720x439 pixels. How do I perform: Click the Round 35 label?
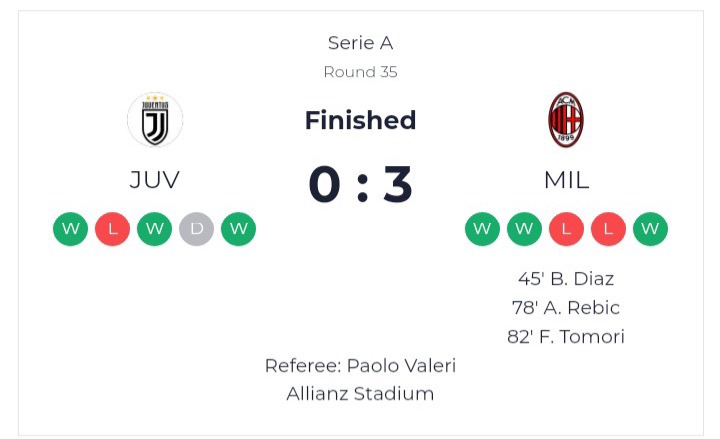pyautogui.click(x=360, y=72)
